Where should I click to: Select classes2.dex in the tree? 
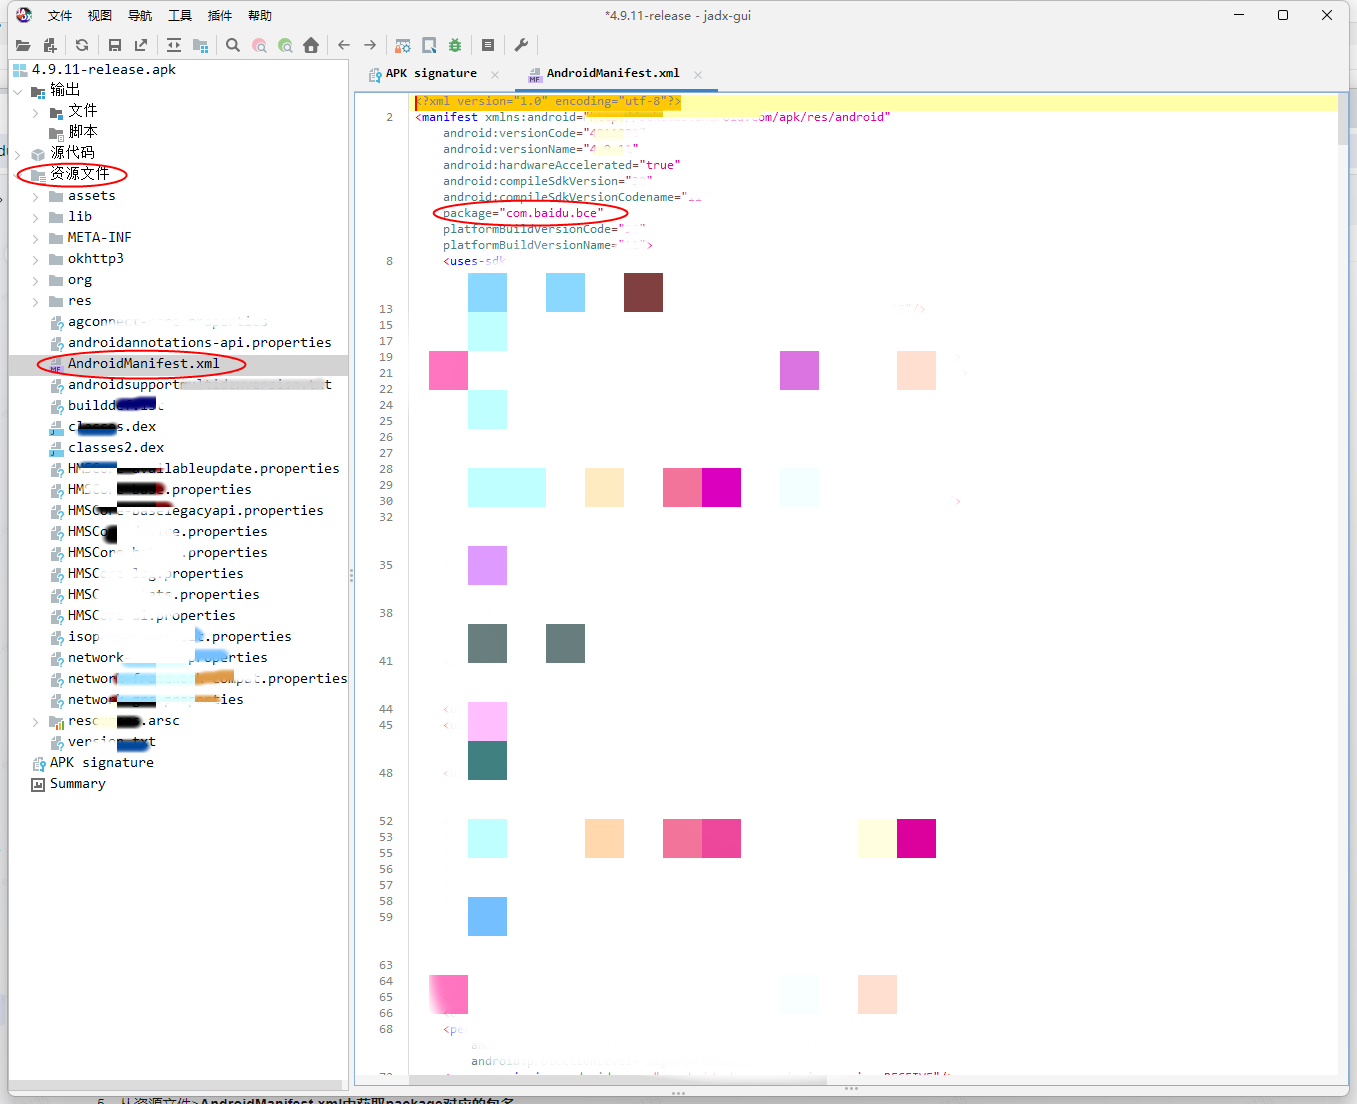[116, 448]
